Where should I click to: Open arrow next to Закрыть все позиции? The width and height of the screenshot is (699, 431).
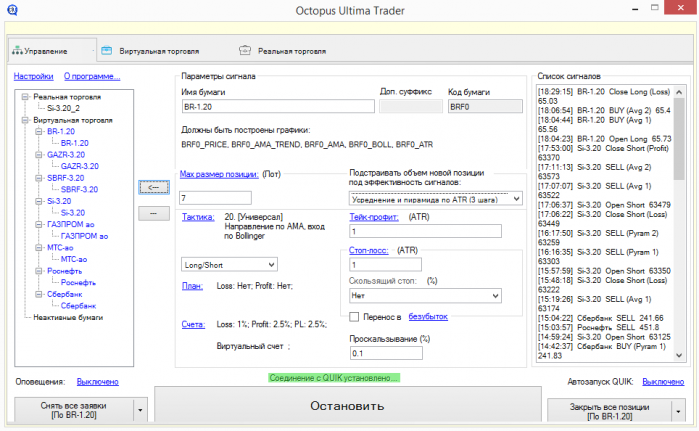coord(678,411)
